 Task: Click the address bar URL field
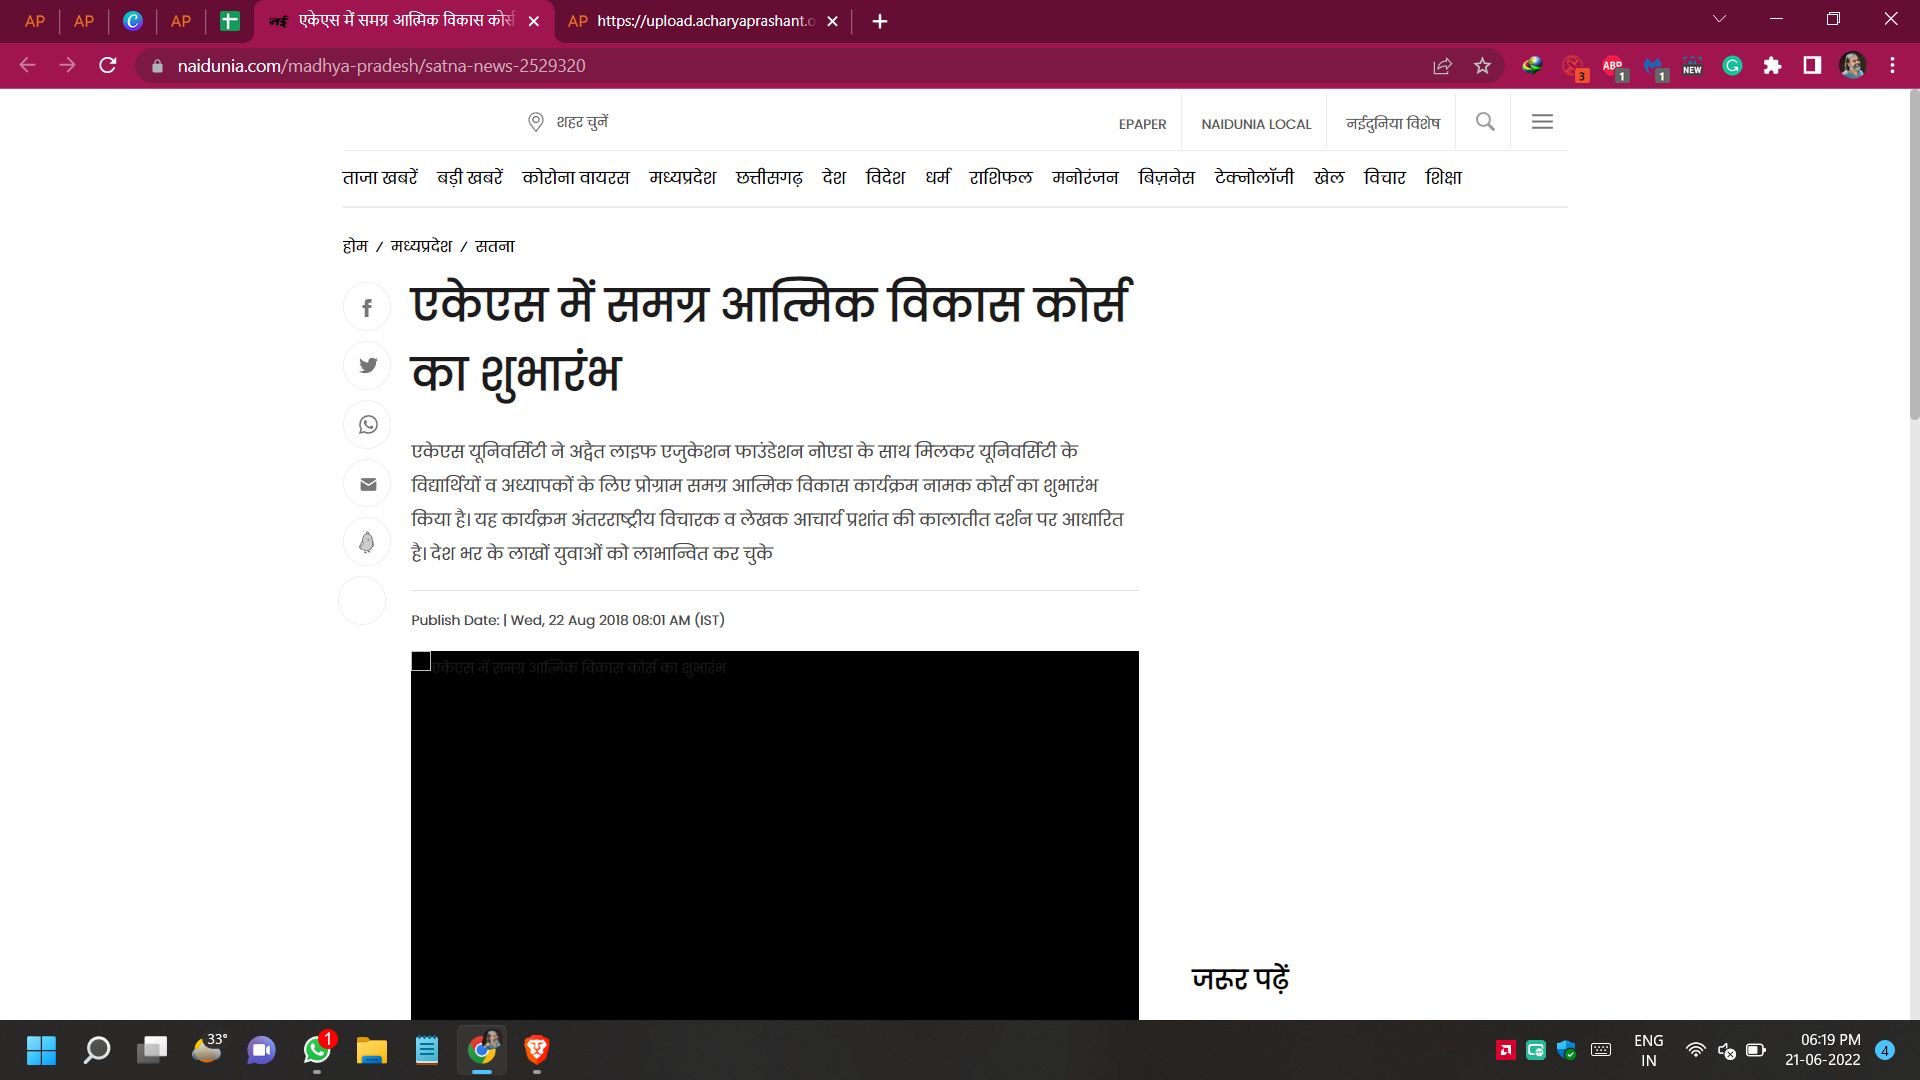(700, 66)
